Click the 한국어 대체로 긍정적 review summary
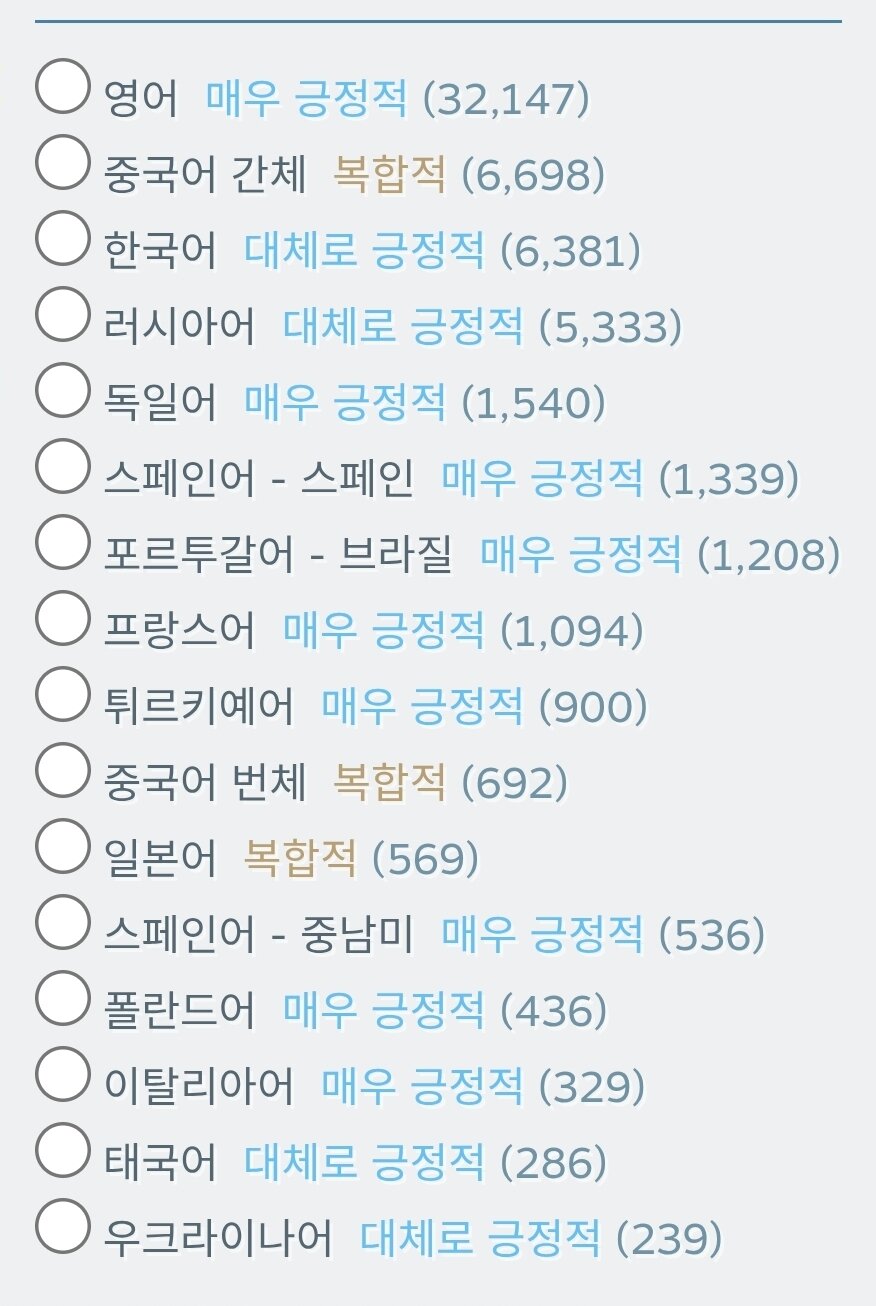 [364, 251]
